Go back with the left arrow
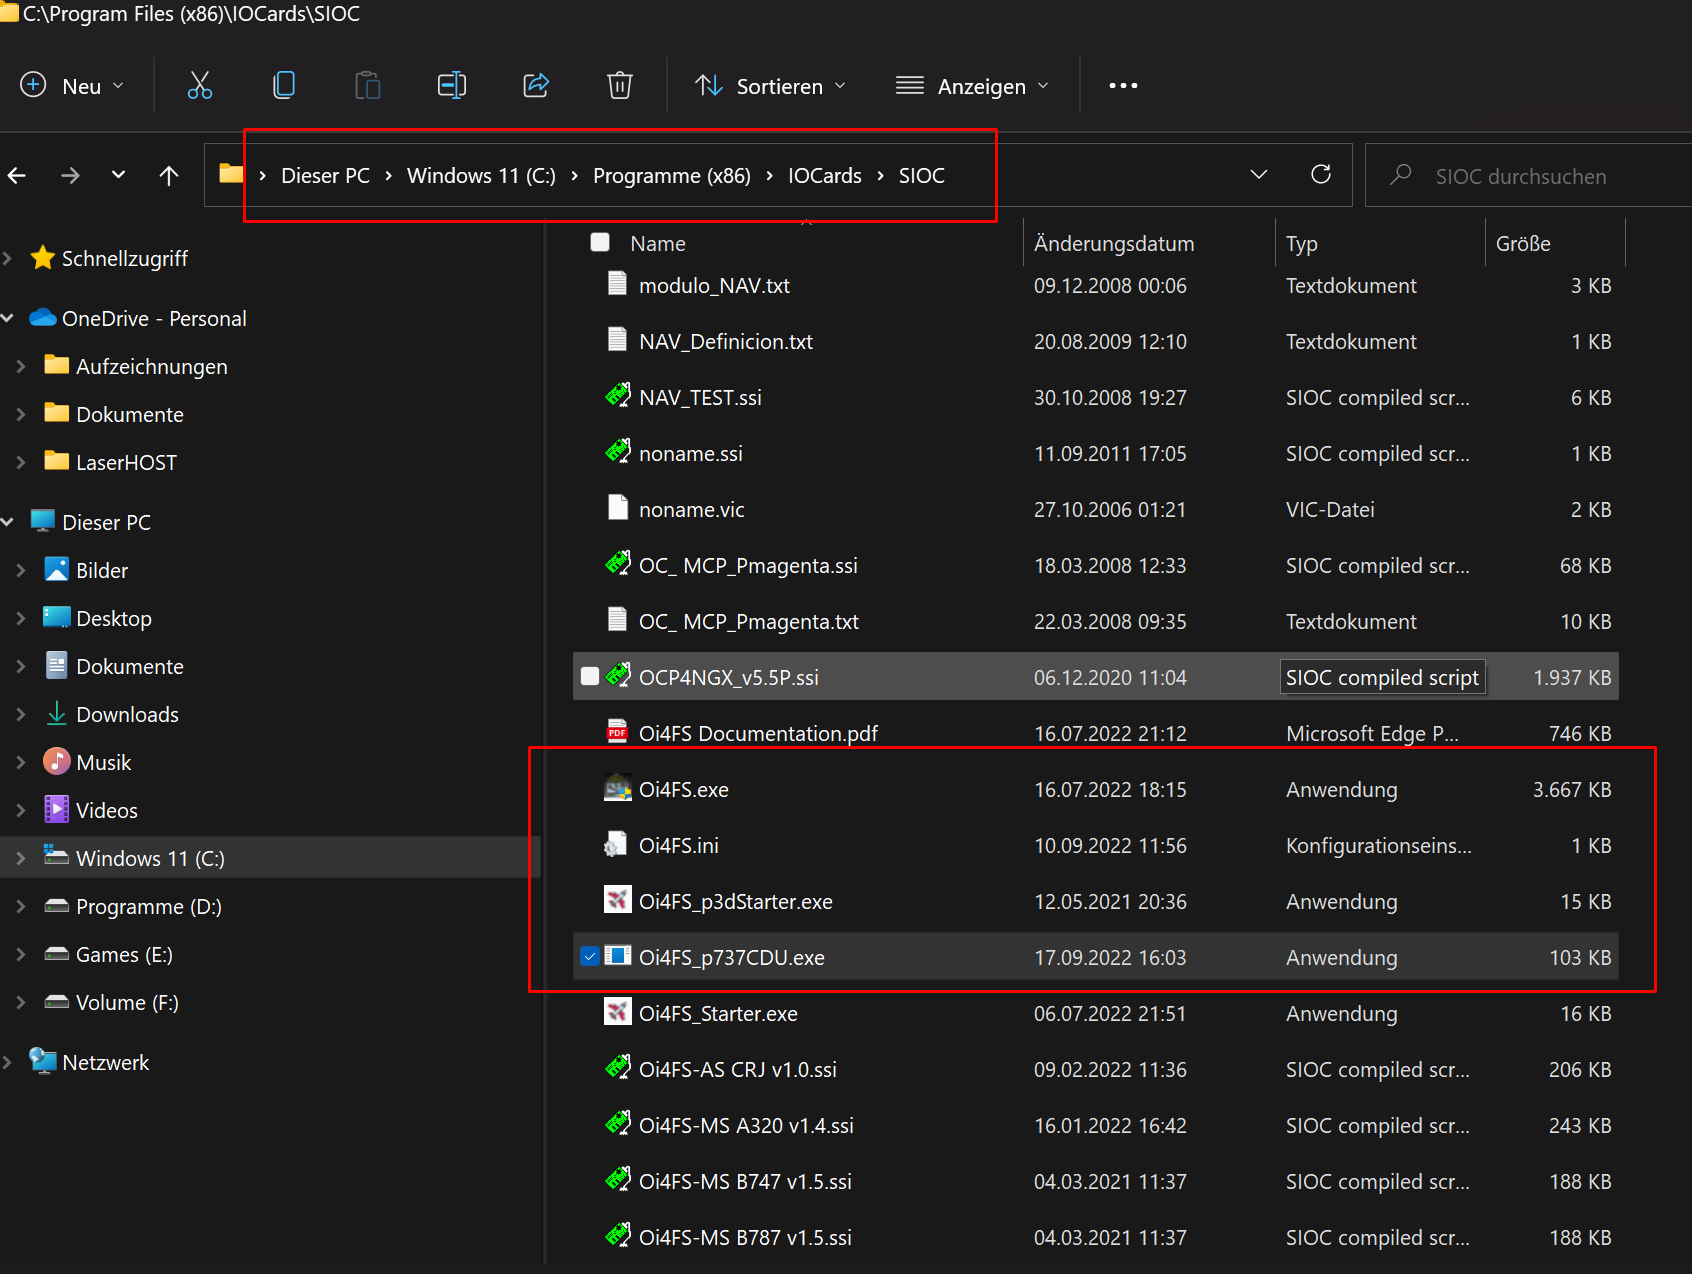The height and width of the screenshot is (1274, 1692). [x=17, y=176]
